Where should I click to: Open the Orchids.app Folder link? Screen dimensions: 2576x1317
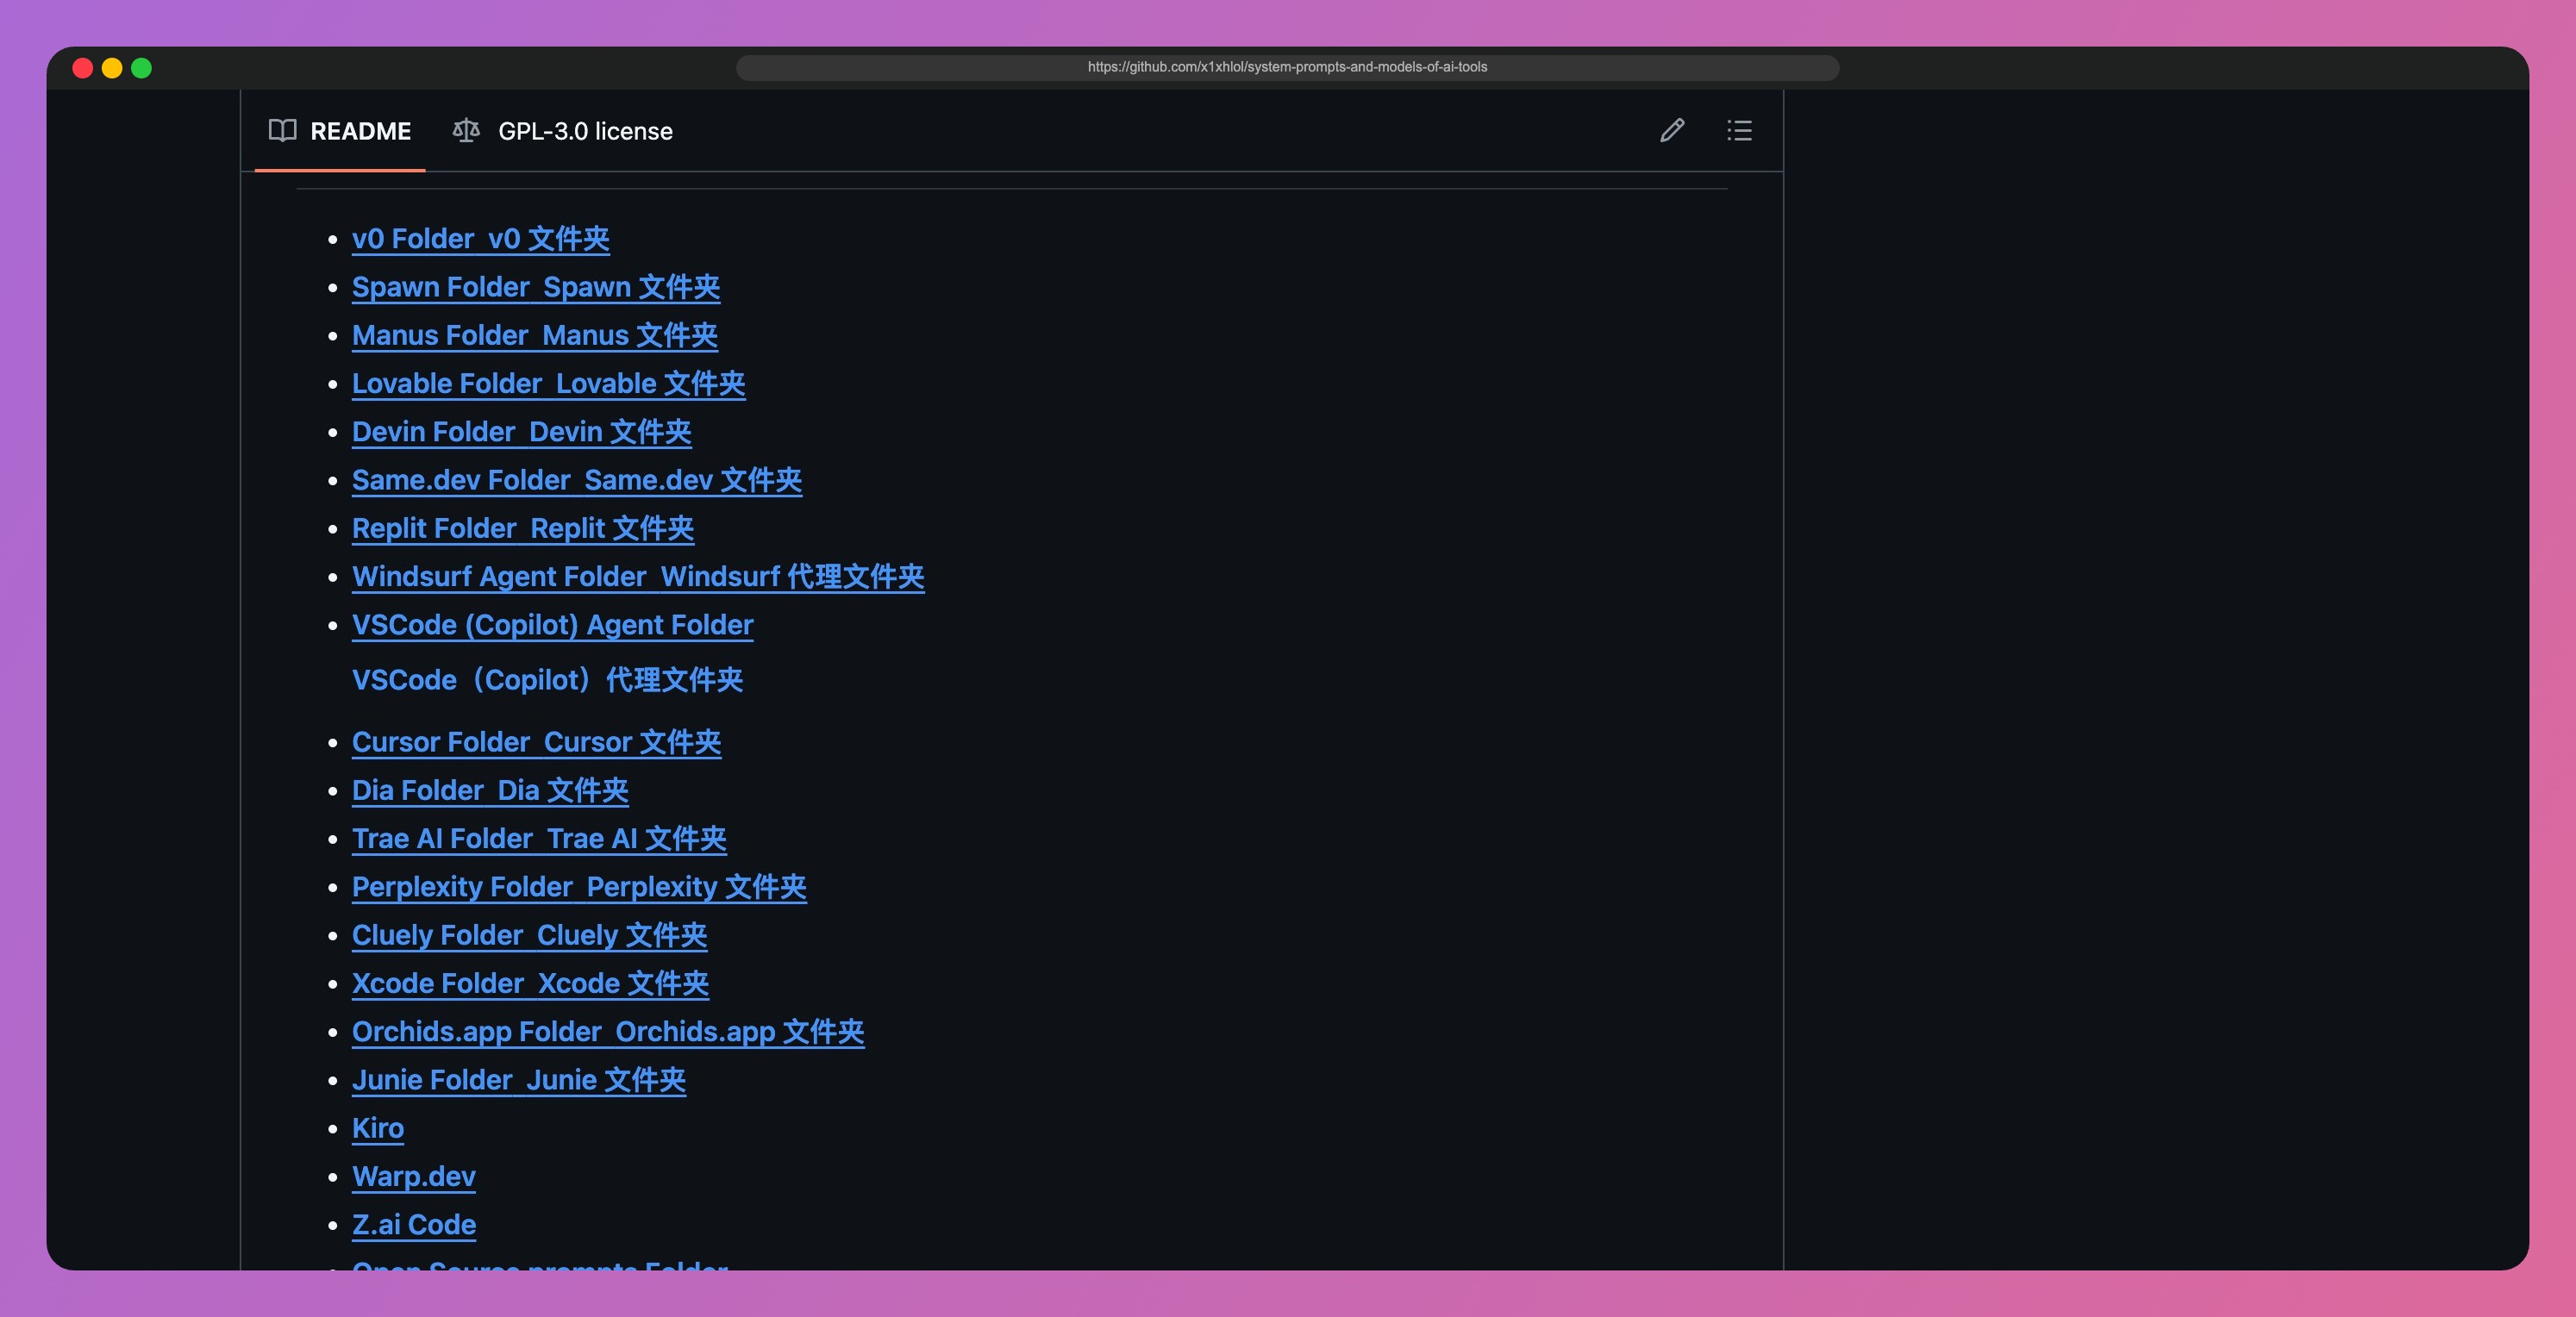[608, 1031]
